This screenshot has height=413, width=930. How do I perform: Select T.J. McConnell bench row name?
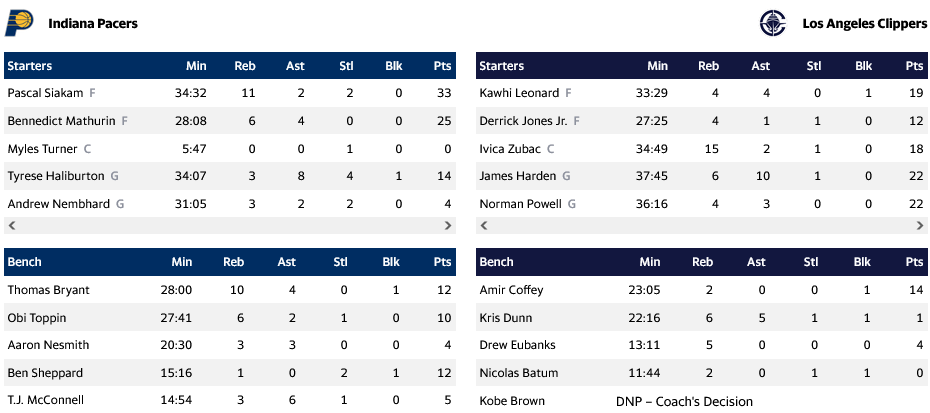click(x=47, y=400)
